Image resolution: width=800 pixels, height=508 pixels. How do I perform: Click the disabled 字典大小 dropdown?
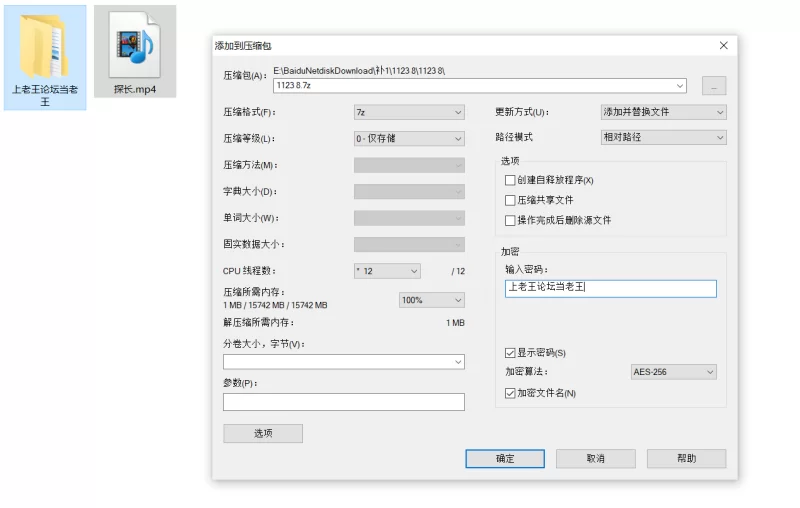tap(409, 192)
